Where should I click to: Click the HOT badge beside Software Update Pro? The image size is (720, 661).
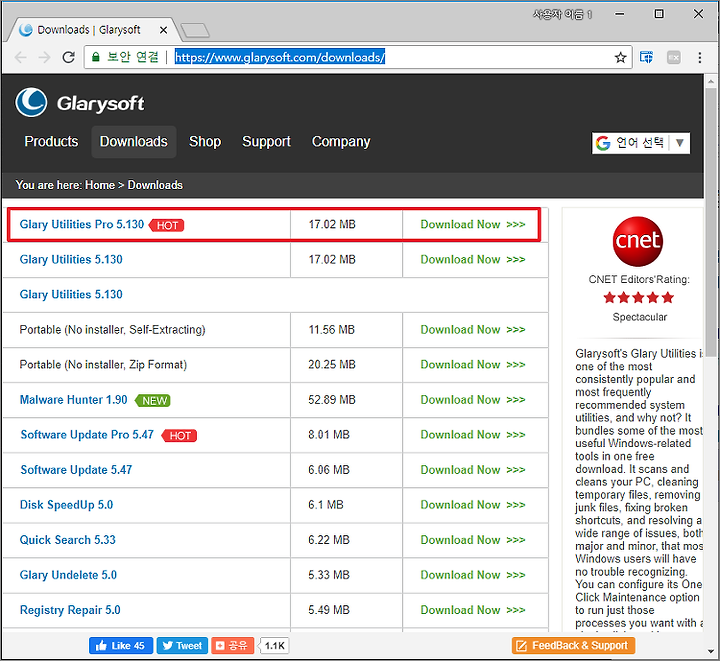coord(180,436)
